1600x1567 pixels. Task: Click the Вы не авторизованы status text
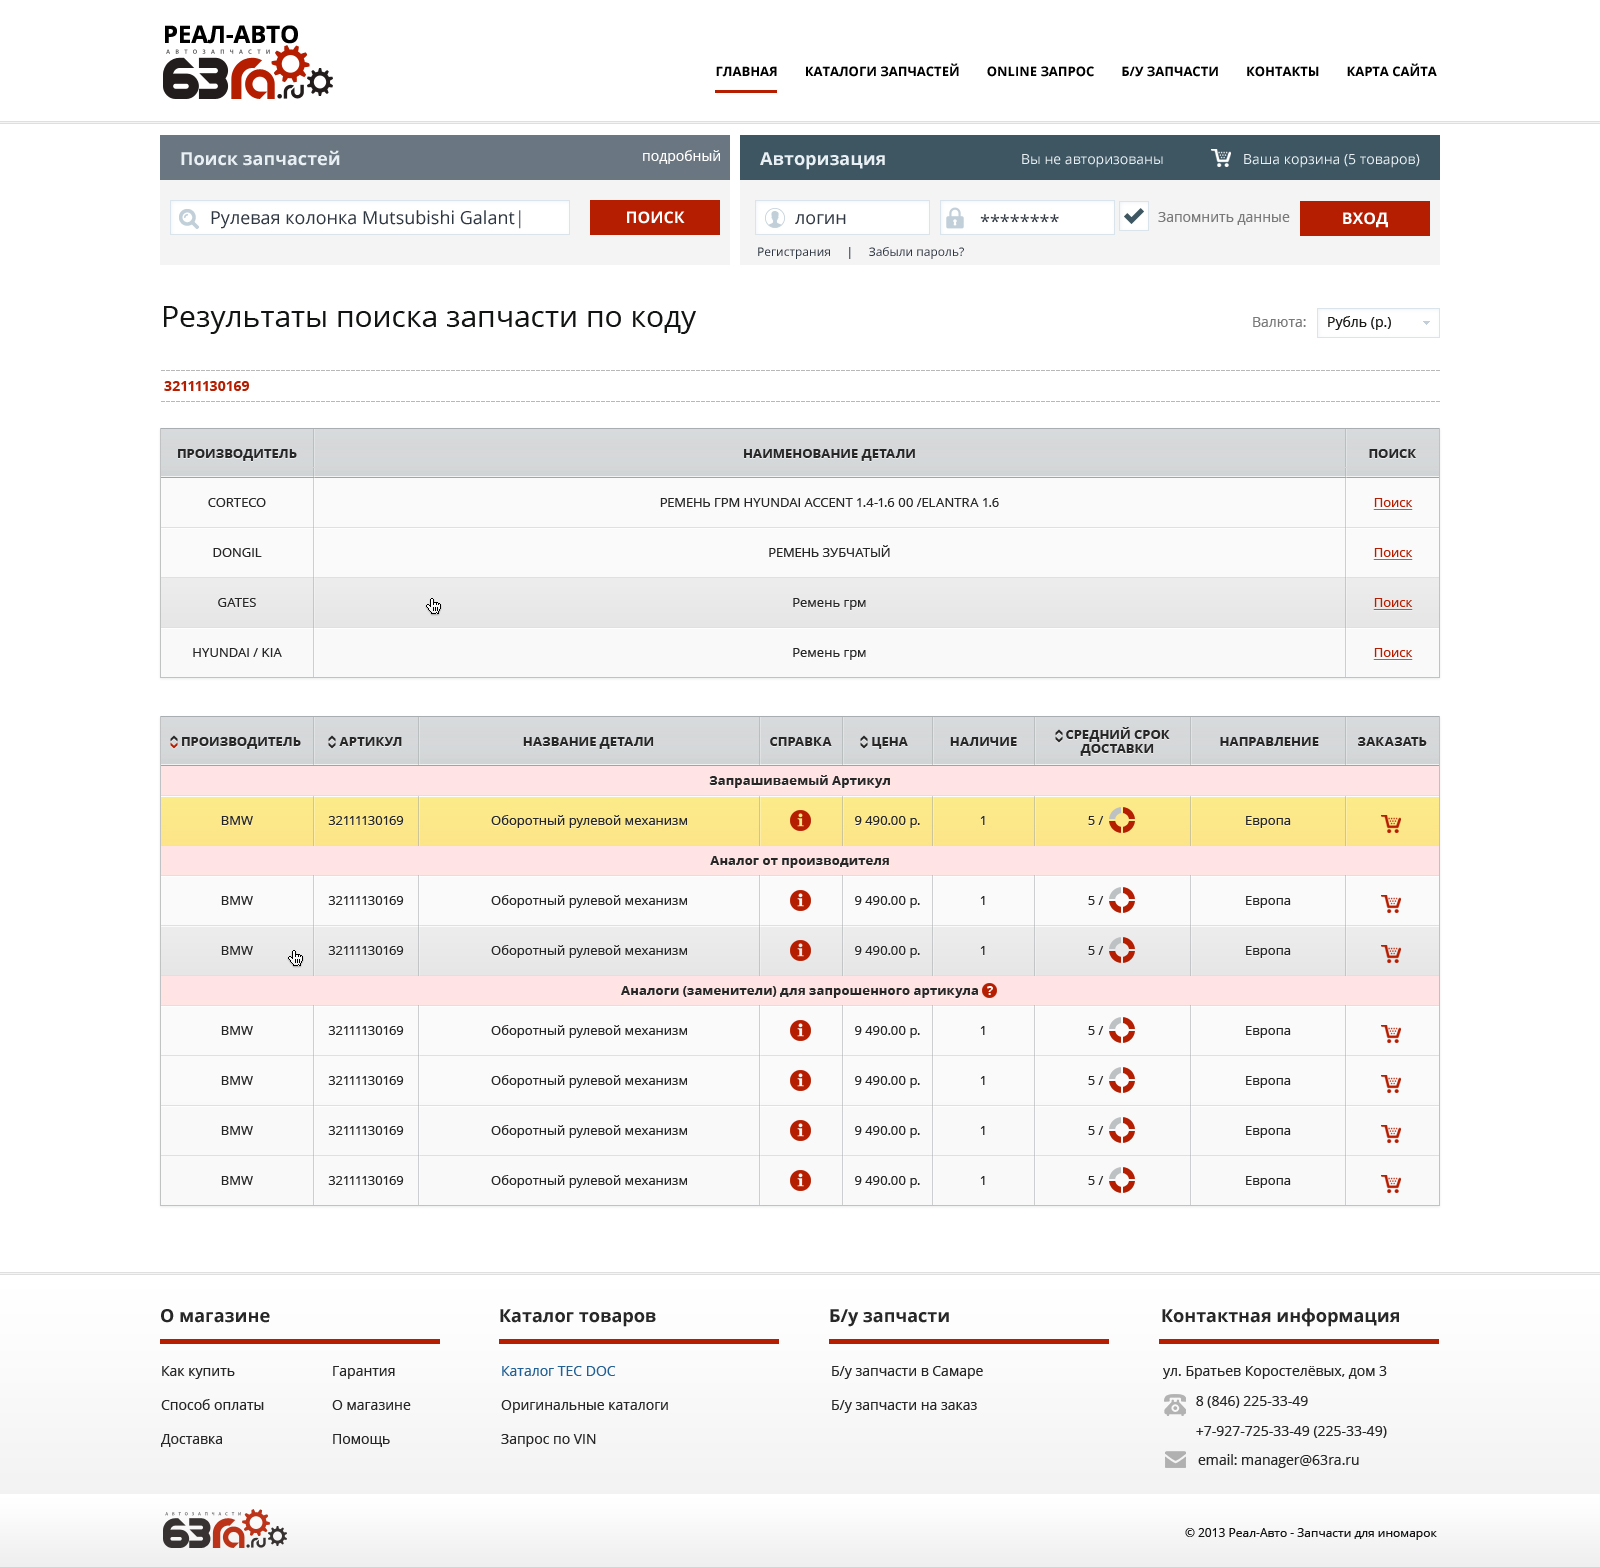[x=1092, y=159]
